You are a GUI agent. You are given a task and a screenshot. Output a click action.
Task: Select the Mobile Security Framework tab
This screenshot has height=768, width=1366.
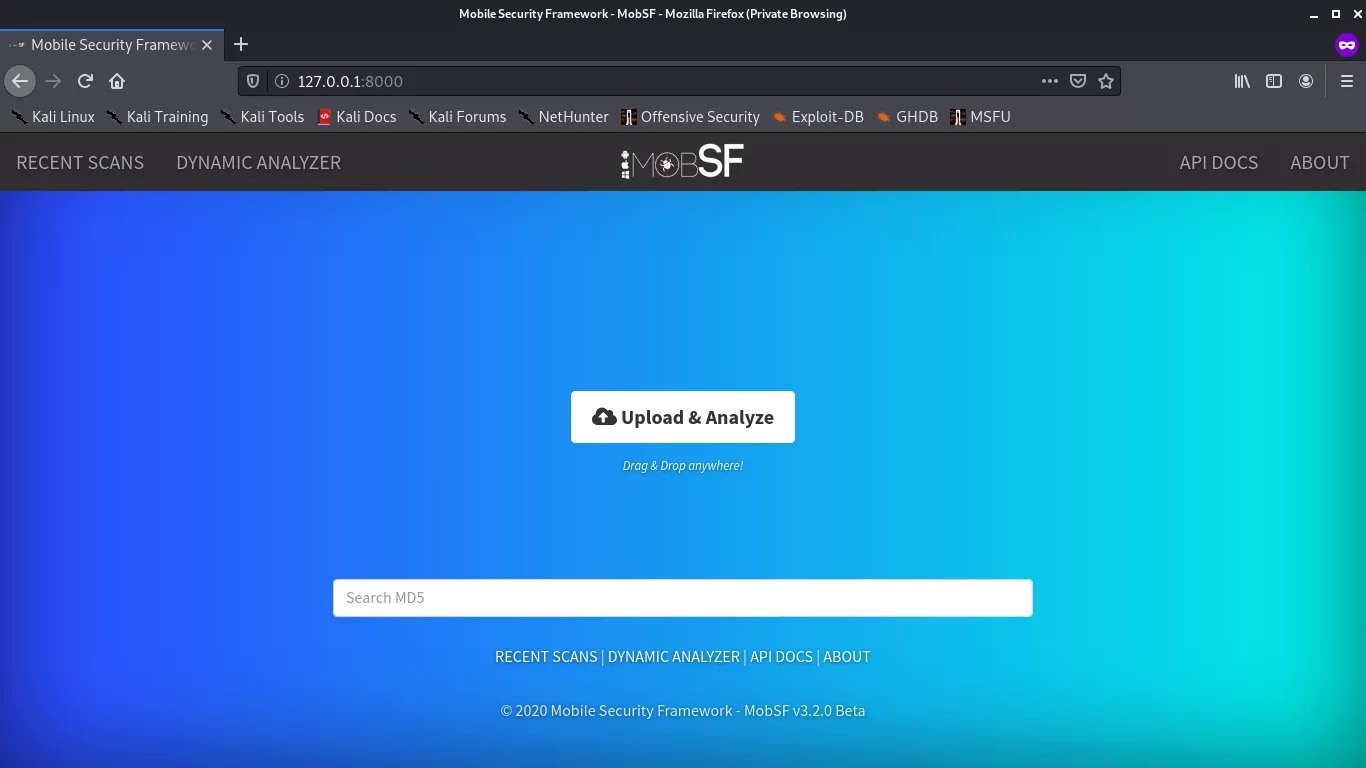coord(111,45)
